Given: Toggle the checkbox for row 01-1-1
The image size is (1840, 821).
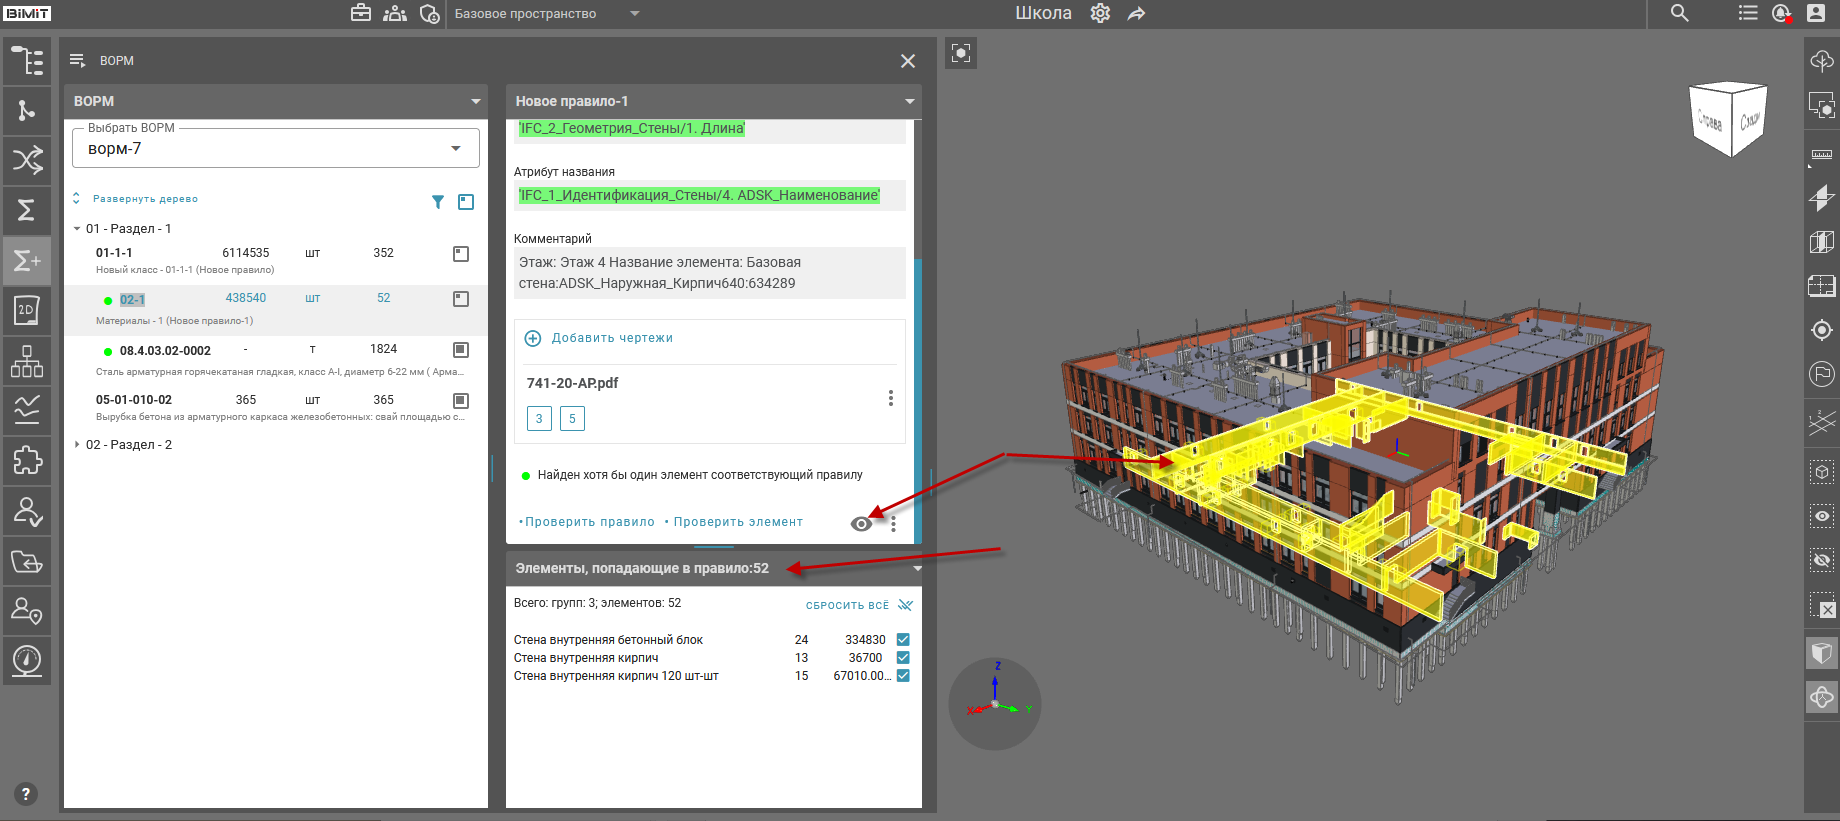Looking at the screenshot, I should point(461,254).
